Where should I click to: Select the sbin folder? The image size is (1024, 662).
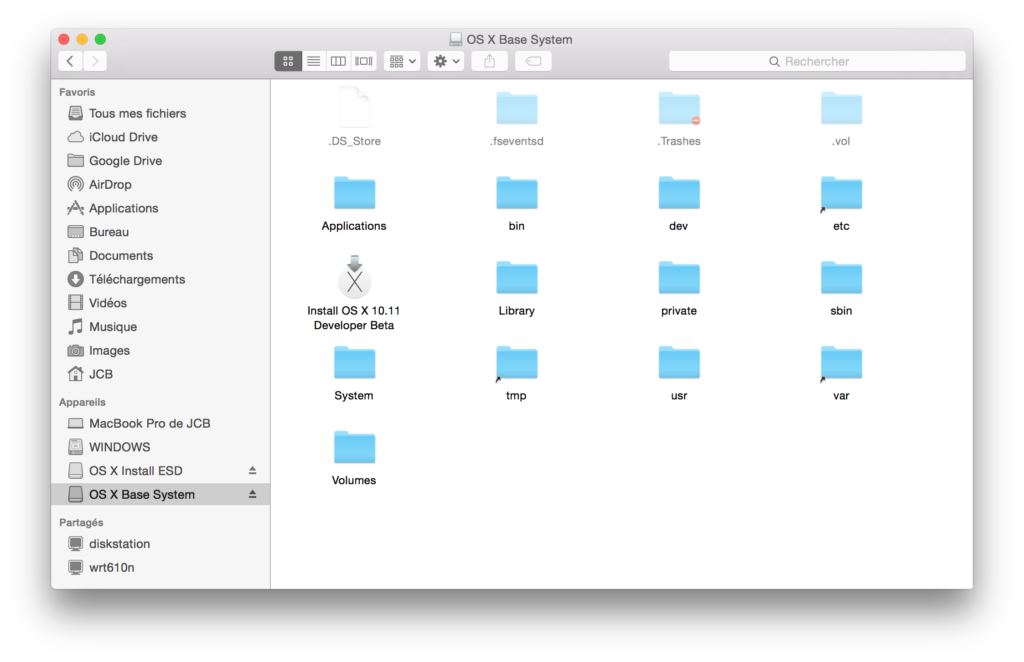point(841,278)
